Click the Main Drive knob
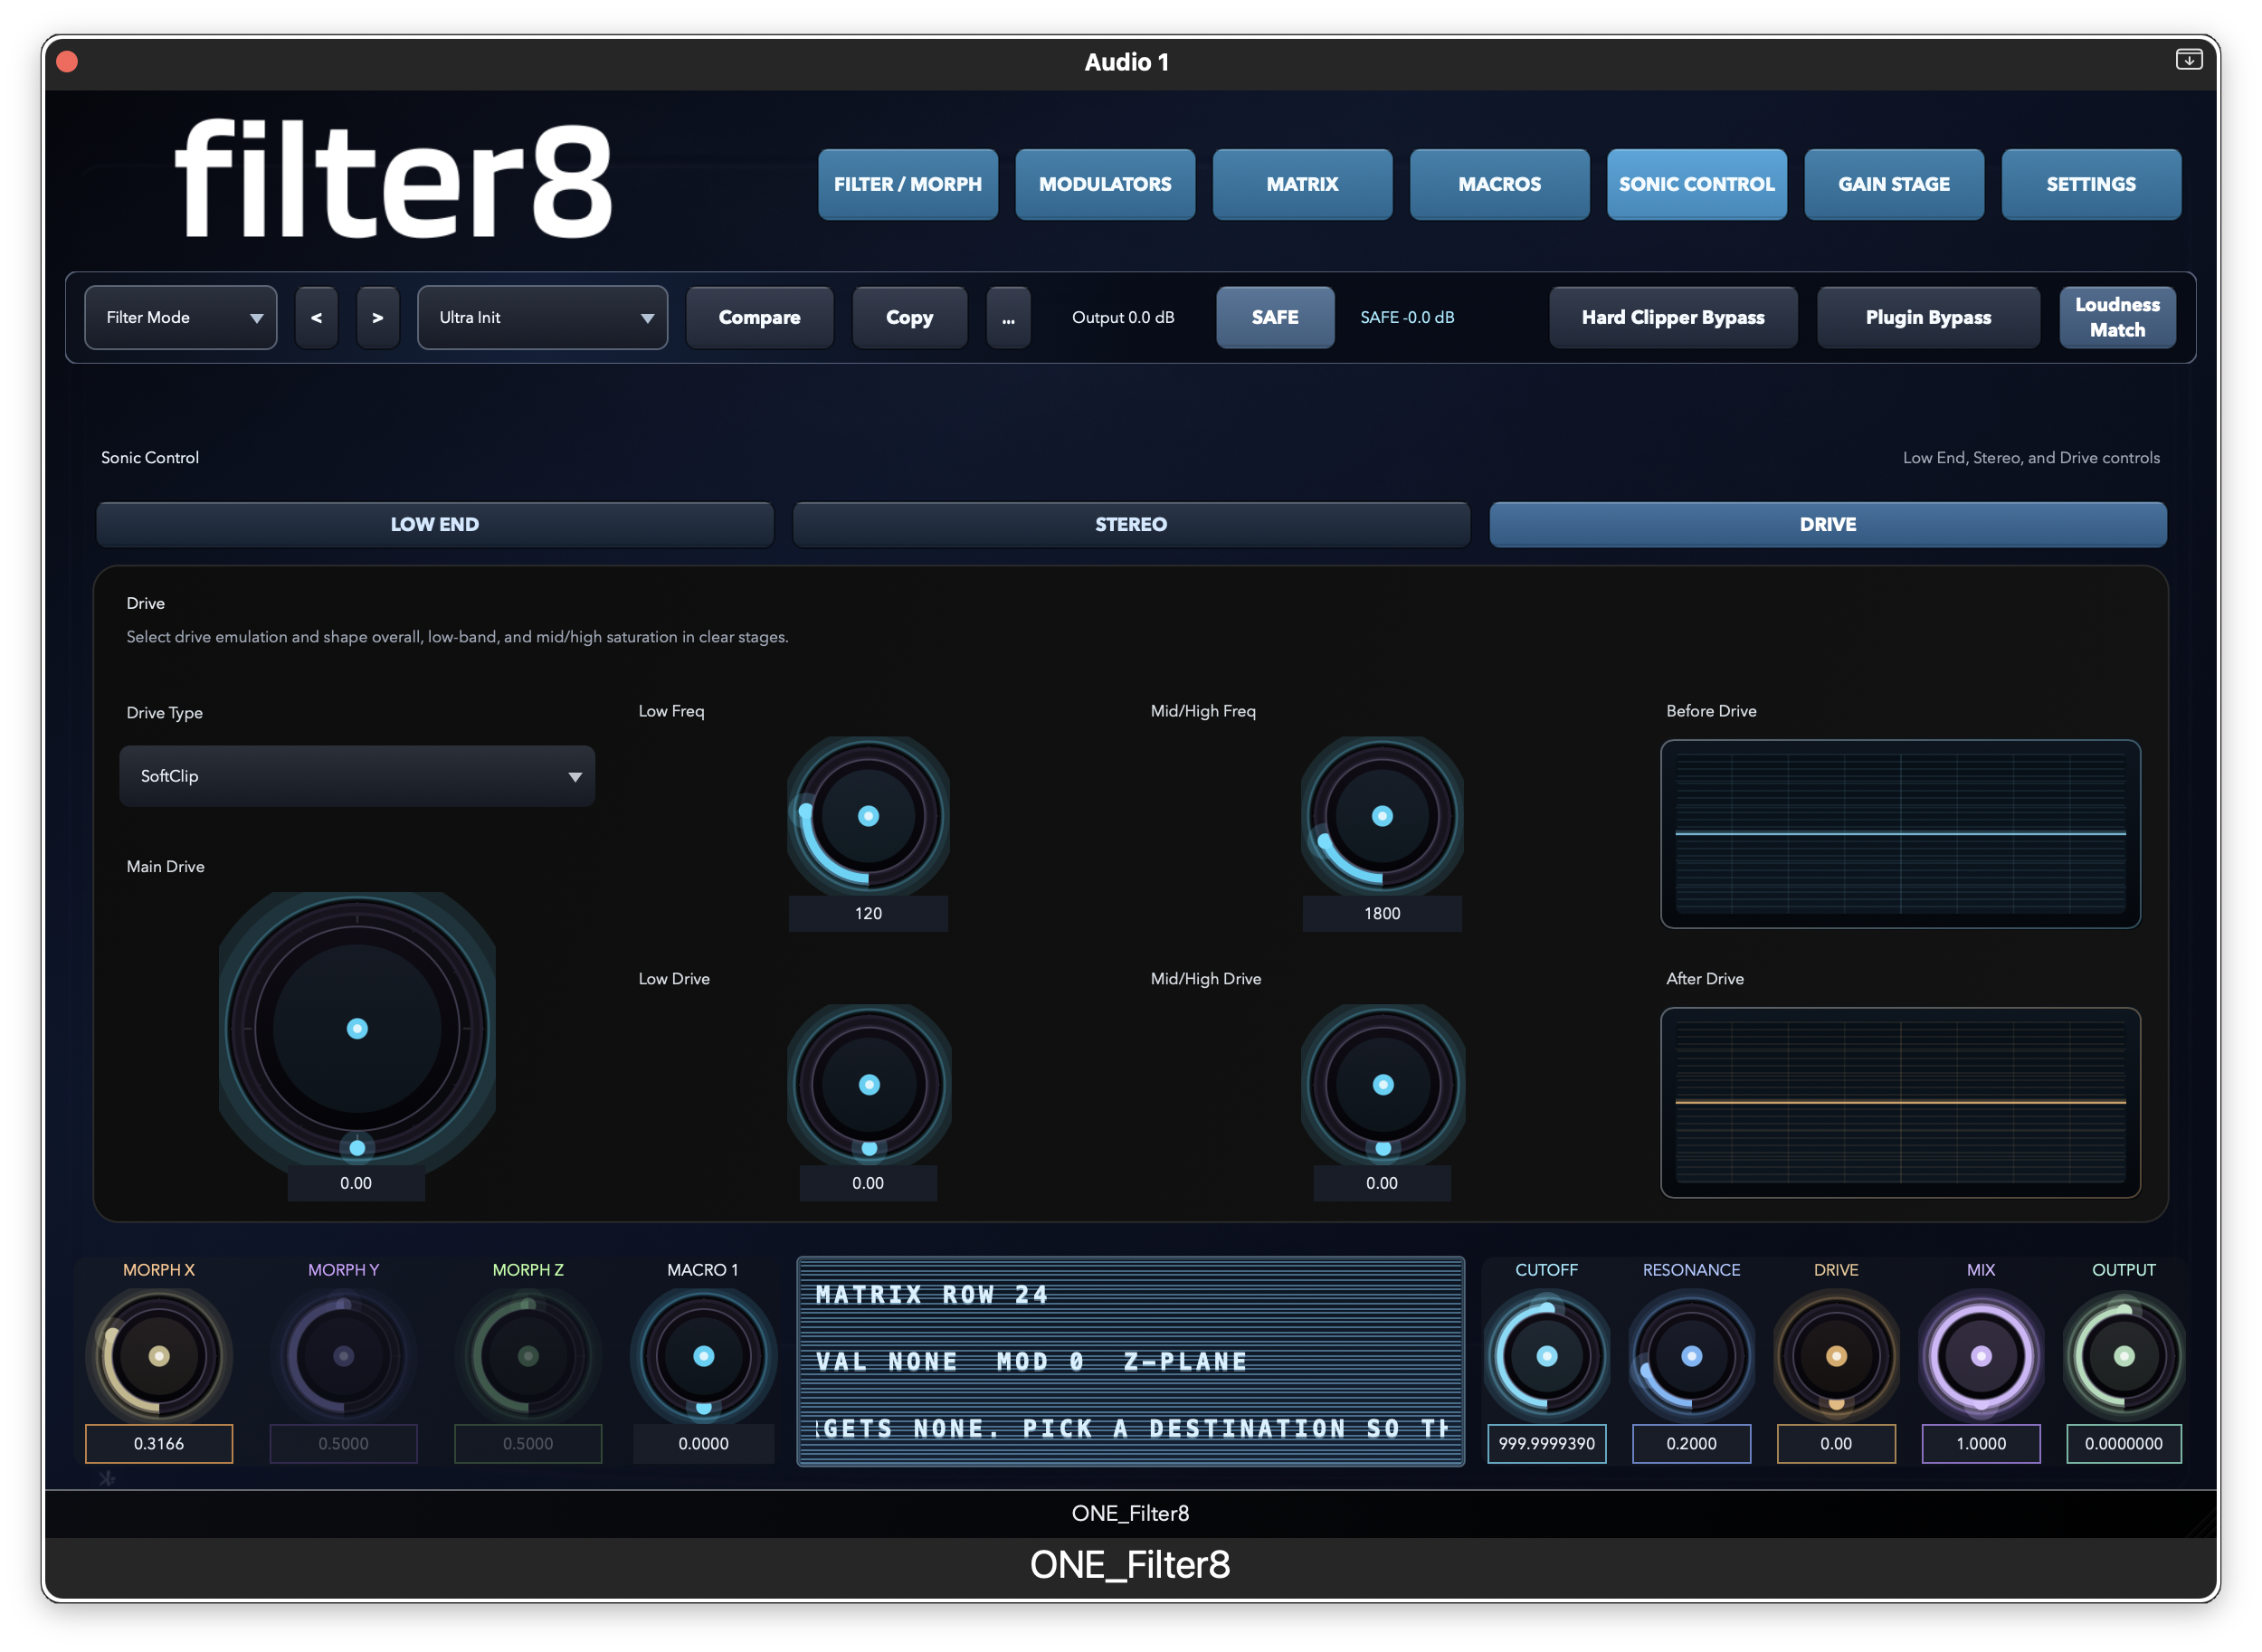Viewport: 2262px width, 1652px height. 357,1029
